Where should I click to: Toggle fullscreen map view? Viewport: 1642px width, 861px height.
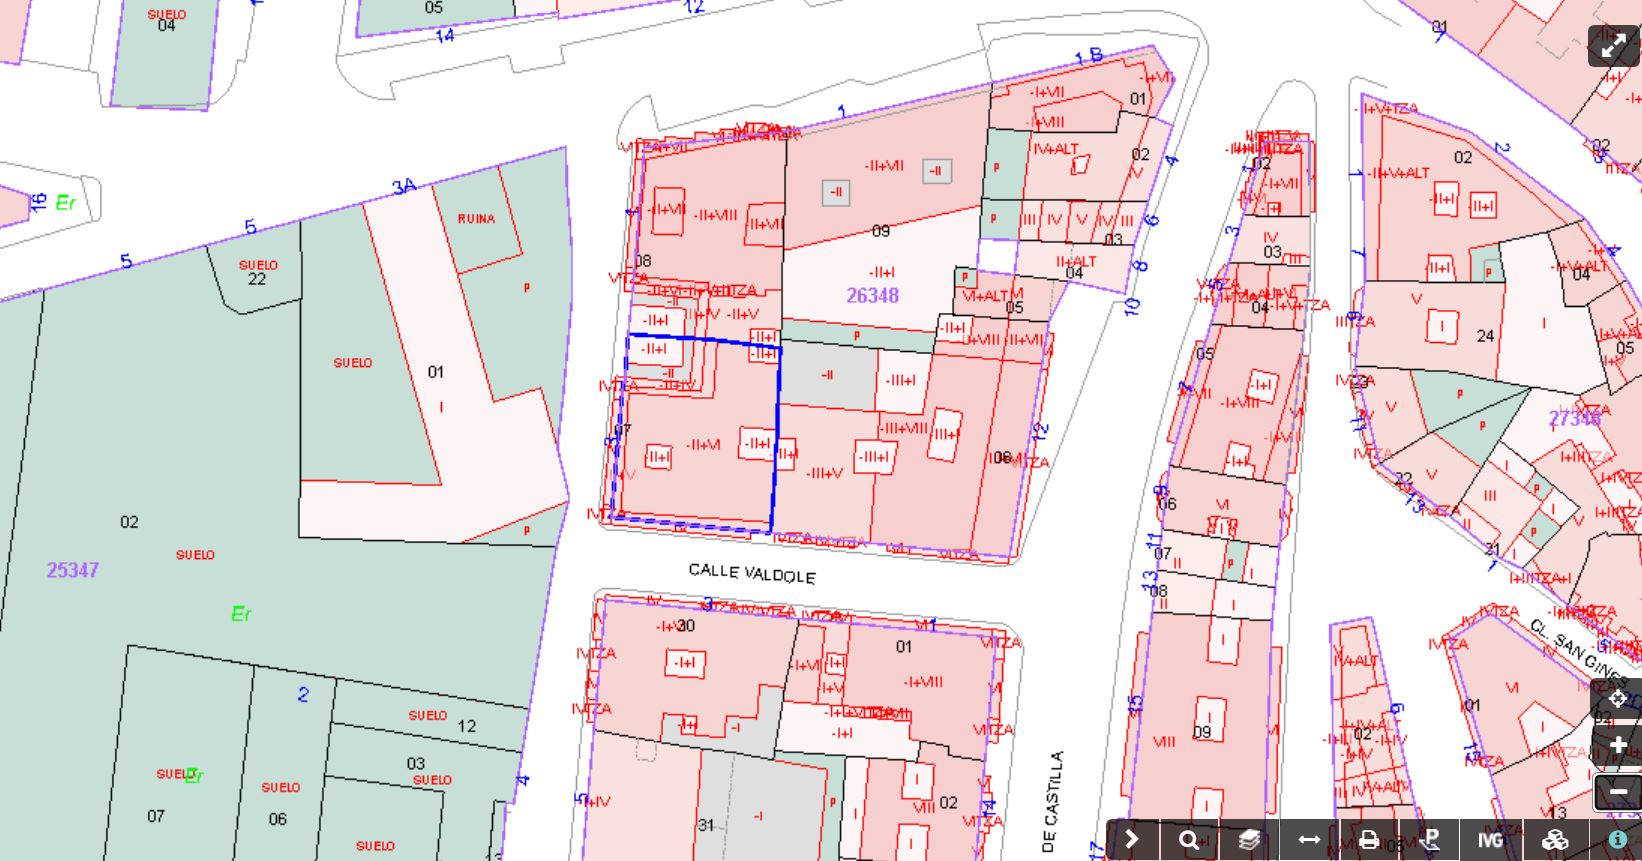pos(1612,47)
